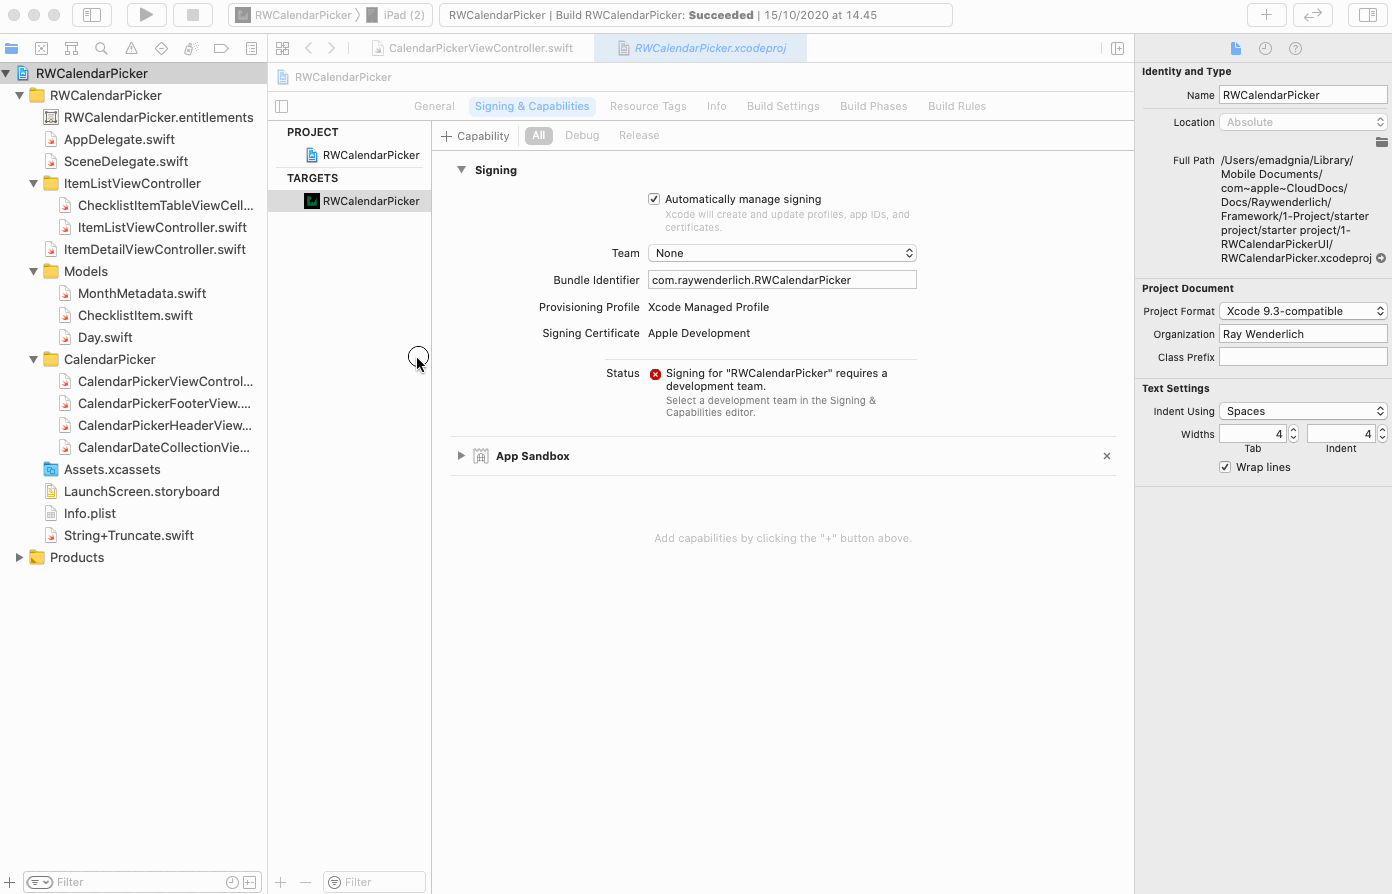The height and width of the screenshot is (894, 1392).
Task: Switch to the Build Settings tab
Action: (783, 106)
